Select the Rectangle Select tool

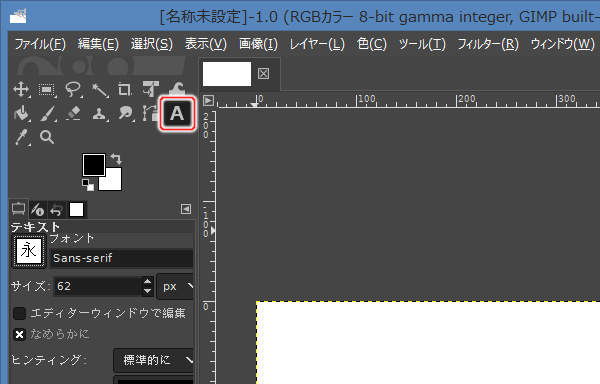click(x=47, y=90)
